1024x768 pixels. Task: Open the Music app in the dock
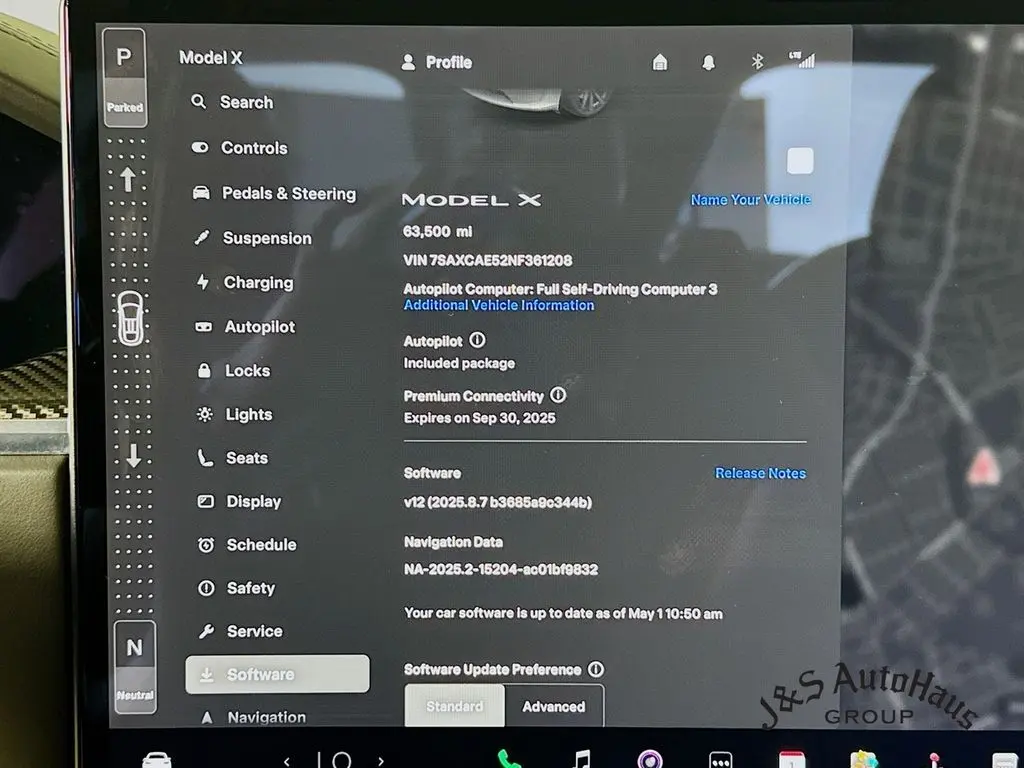(x=581, y=758)
